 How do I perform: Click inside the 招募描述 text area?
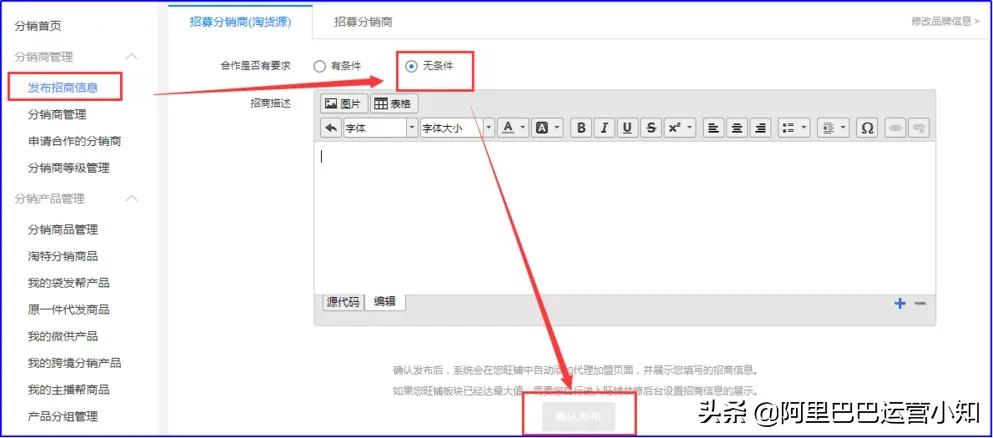click(625, 215)
